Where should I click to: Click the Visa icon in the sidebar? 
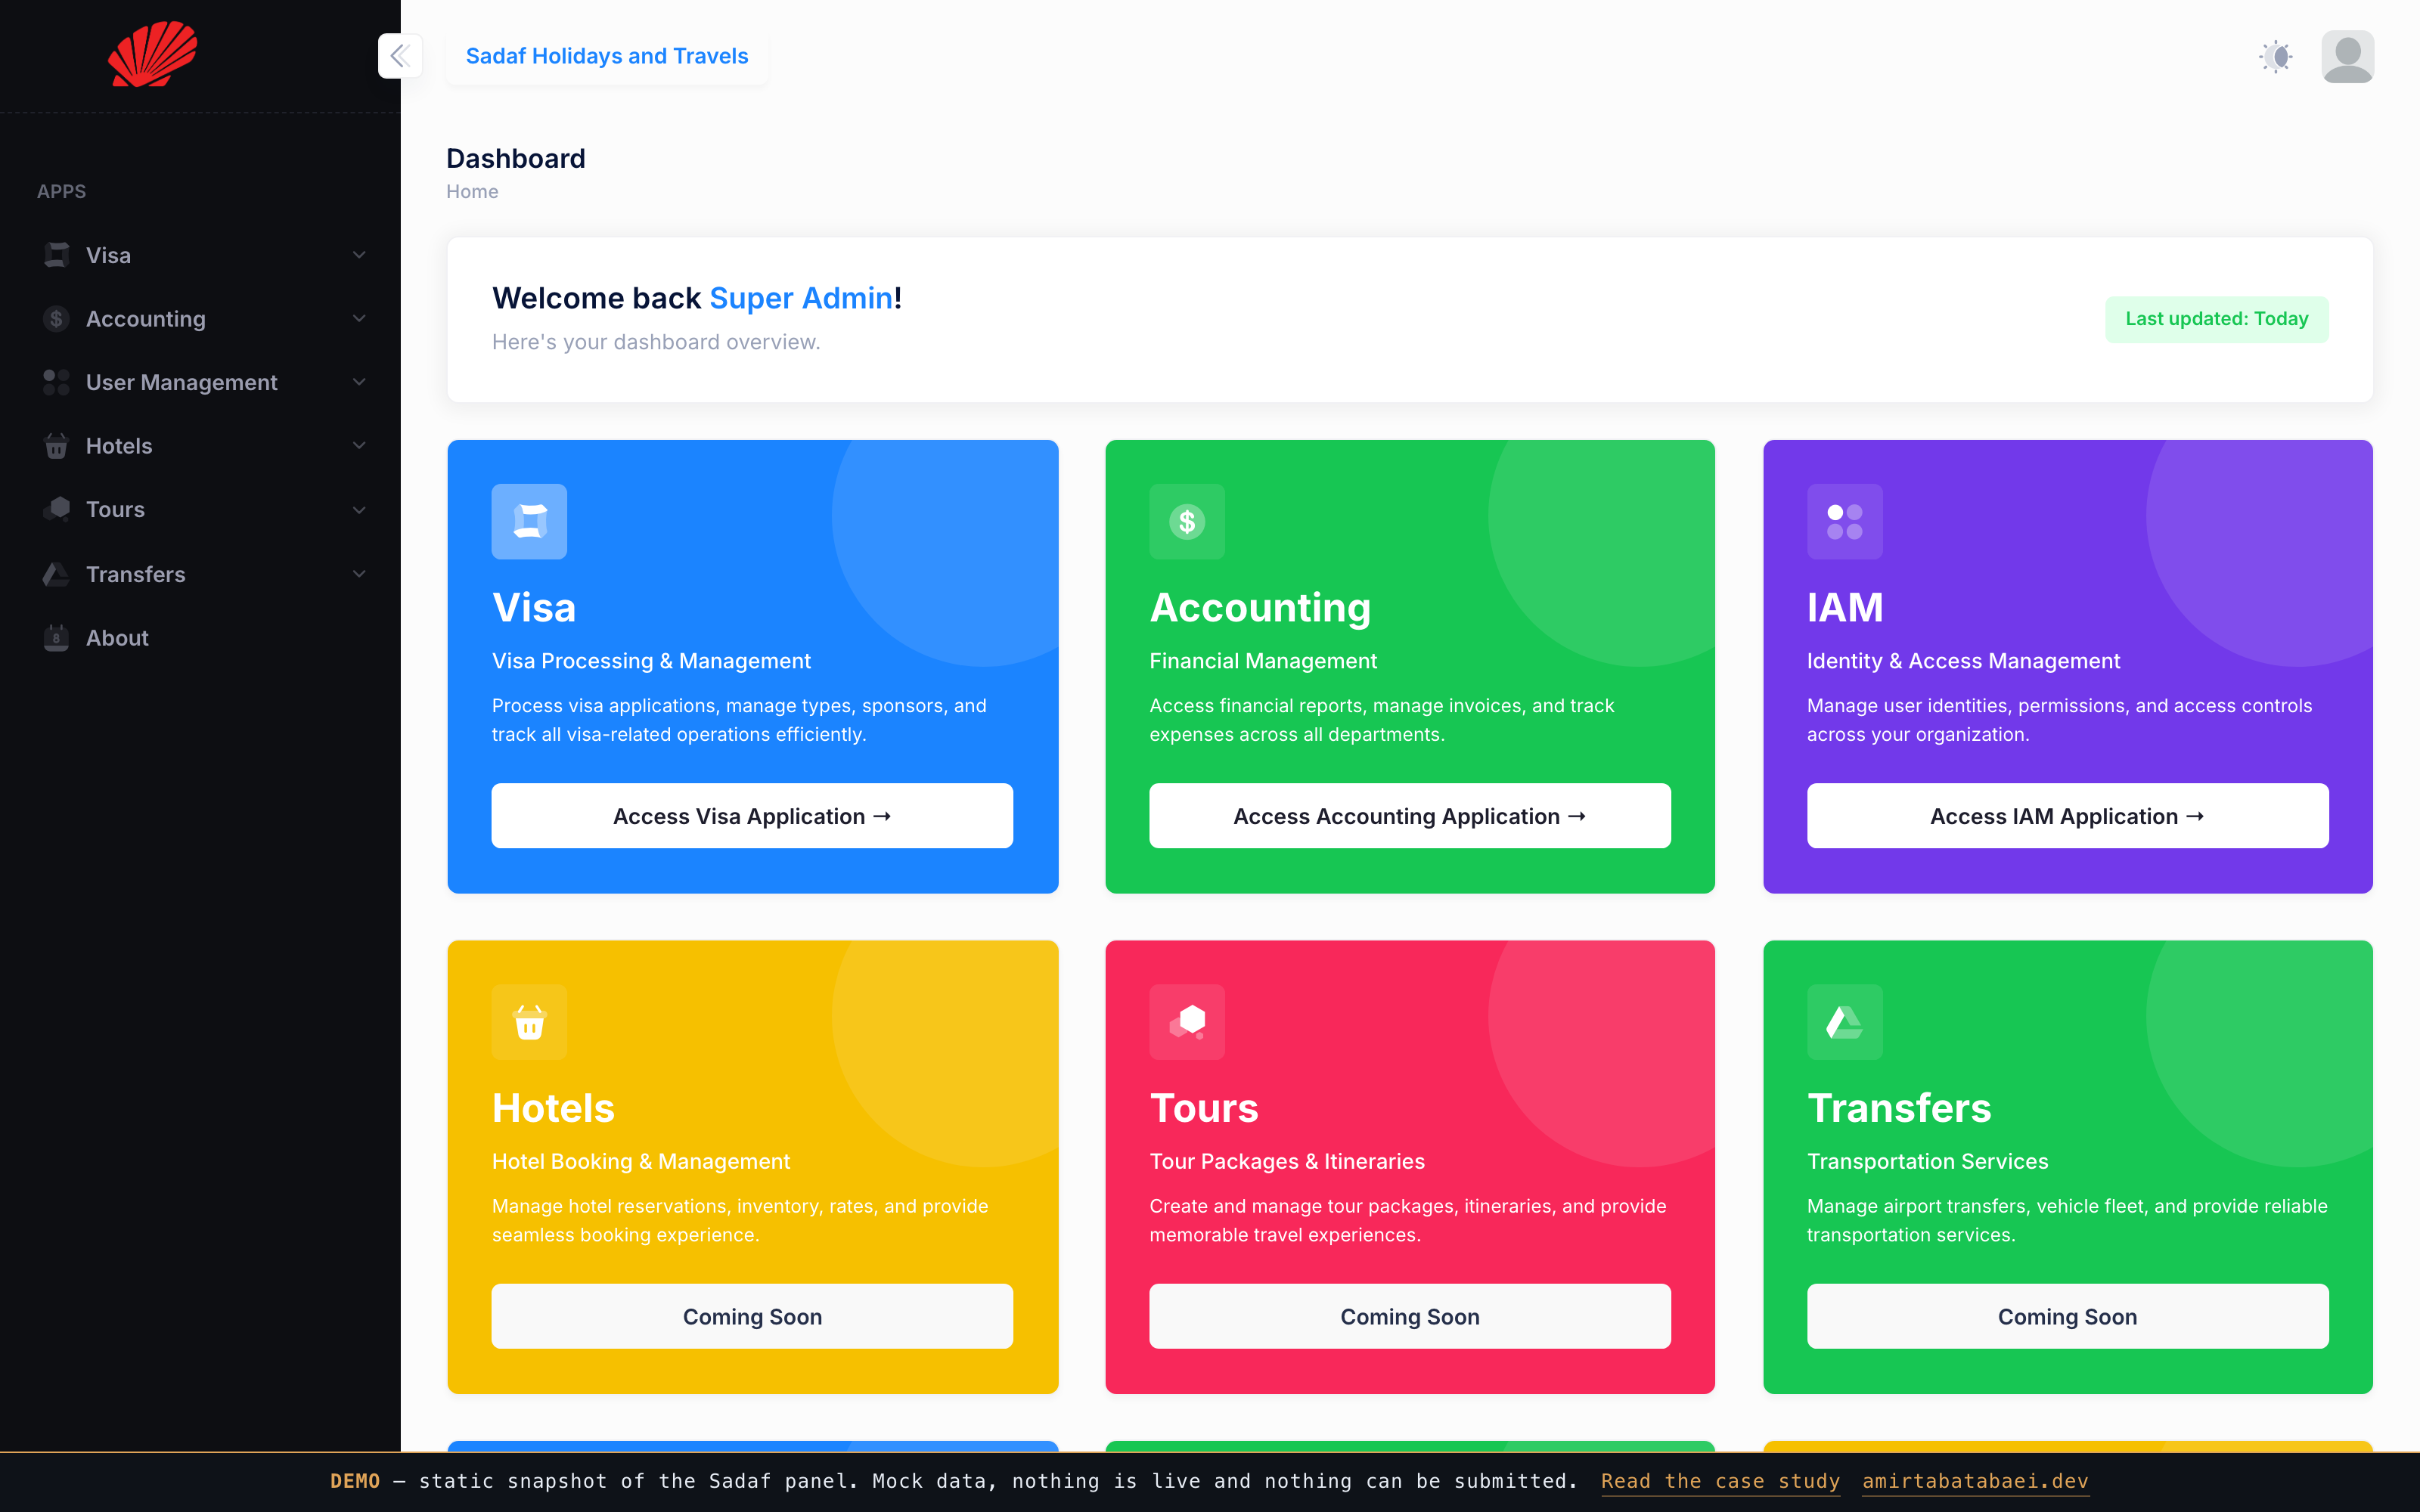point(57,255)
